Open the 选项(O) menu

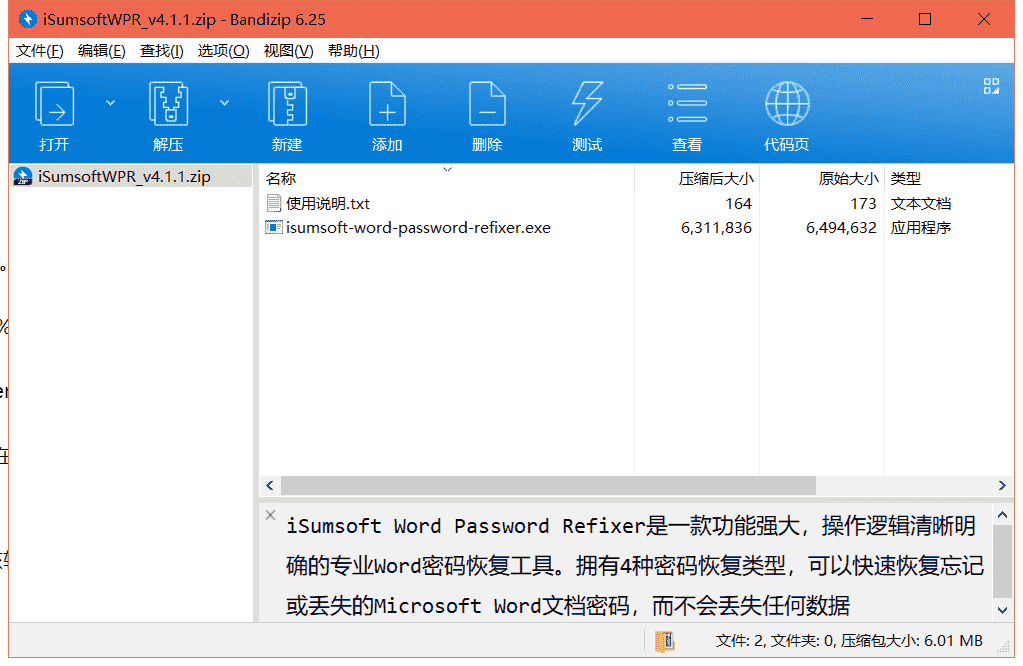click(223, 51)
